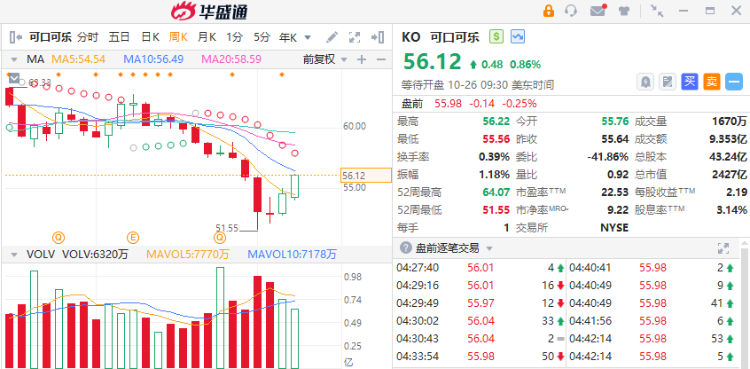Switch to 5分 five-minute chart

(262, 37)
